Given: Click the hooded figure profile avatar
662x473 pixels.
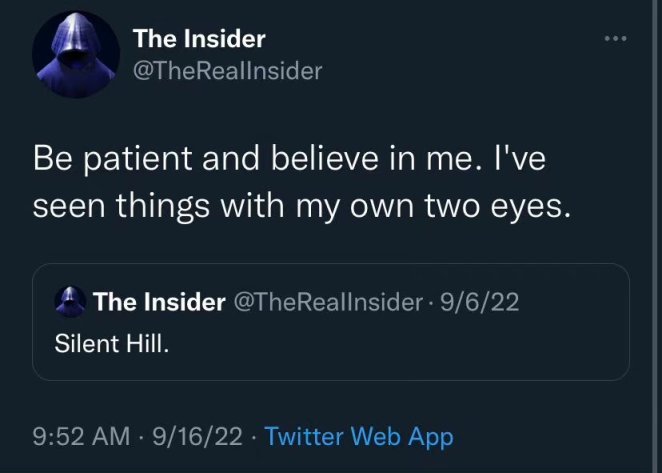Looking at the screenshot, I should [75, 57].
